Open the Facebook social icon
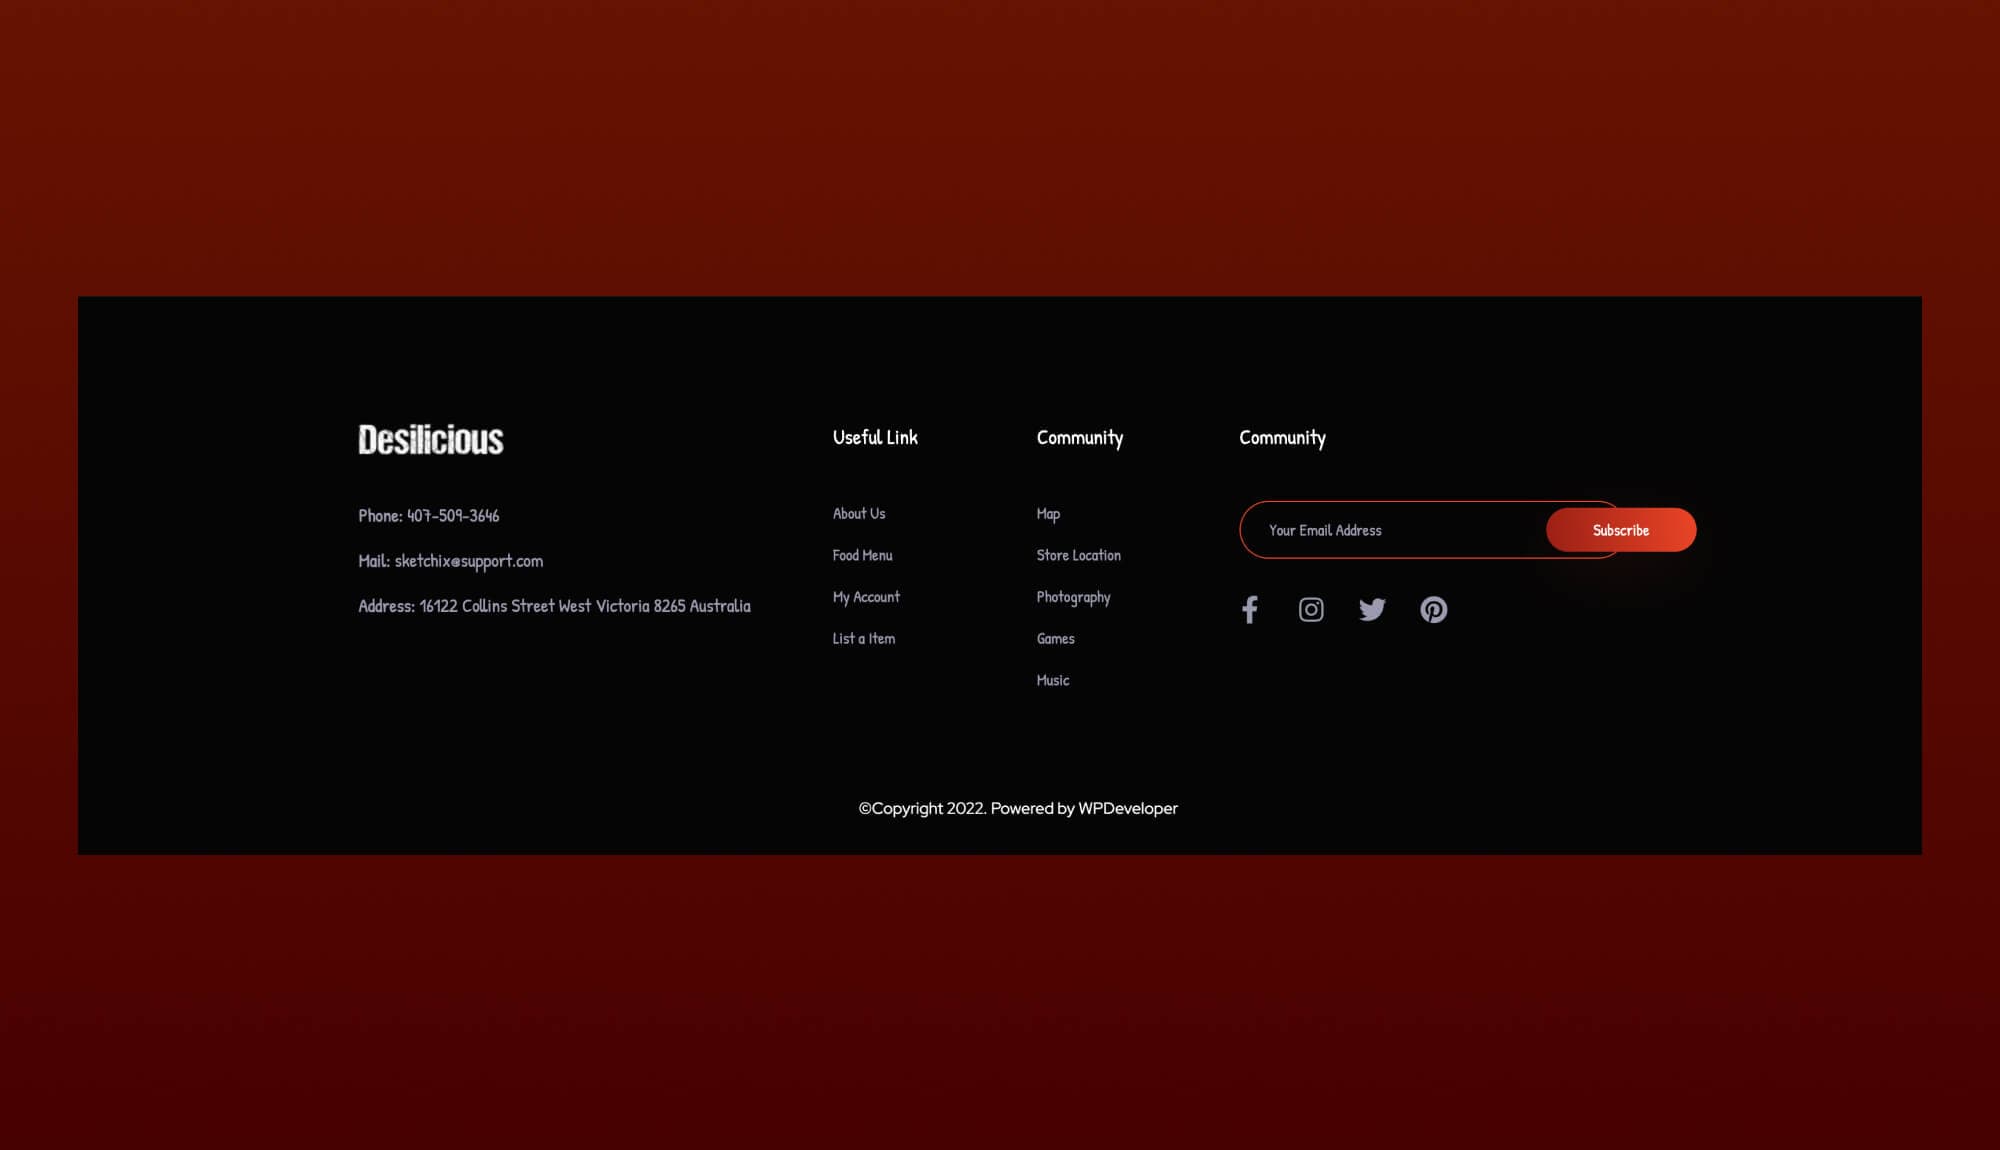The height and width of the screenshot is (1150, 2000). pos(1249,610)
